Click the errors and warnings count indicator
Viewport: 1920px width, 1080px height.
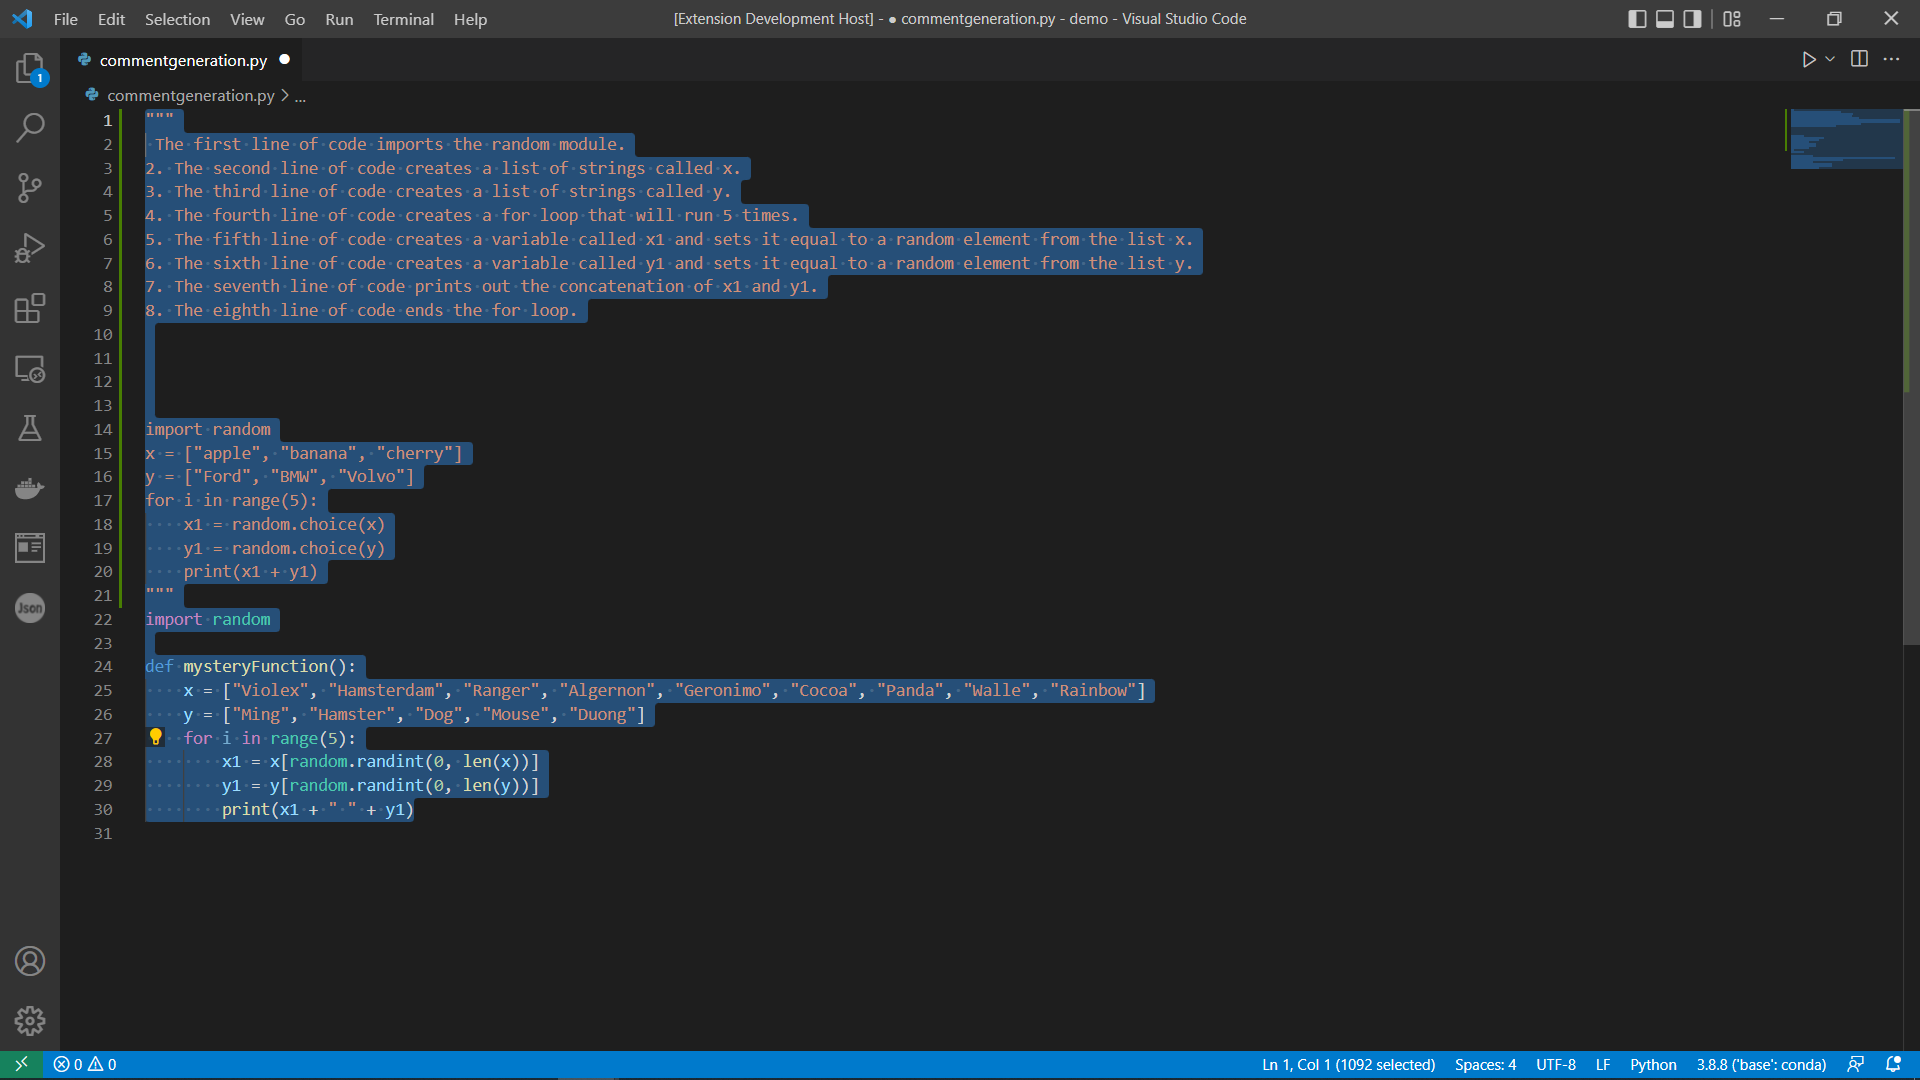85,1064
